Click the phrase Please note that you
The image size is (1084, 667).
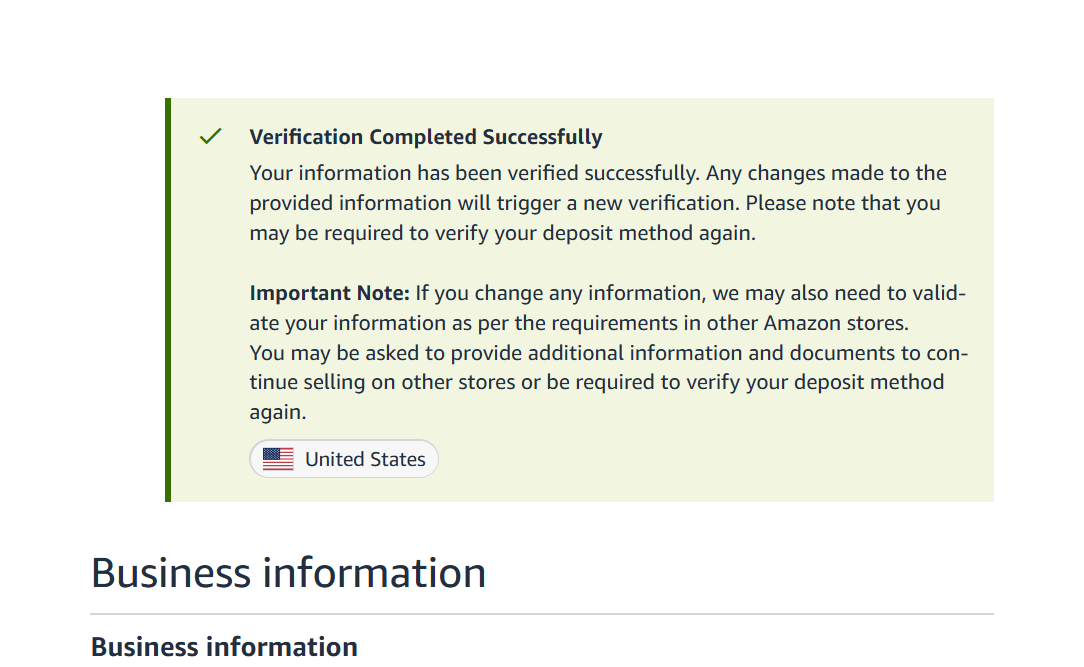tap(843, 203)
